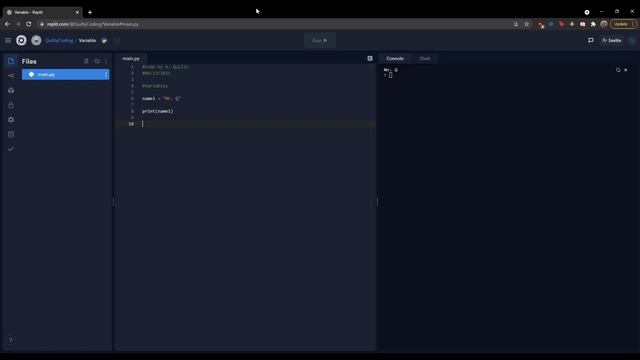
Task: Open the chat speech bubble icon
Action: tap(591, 40)
